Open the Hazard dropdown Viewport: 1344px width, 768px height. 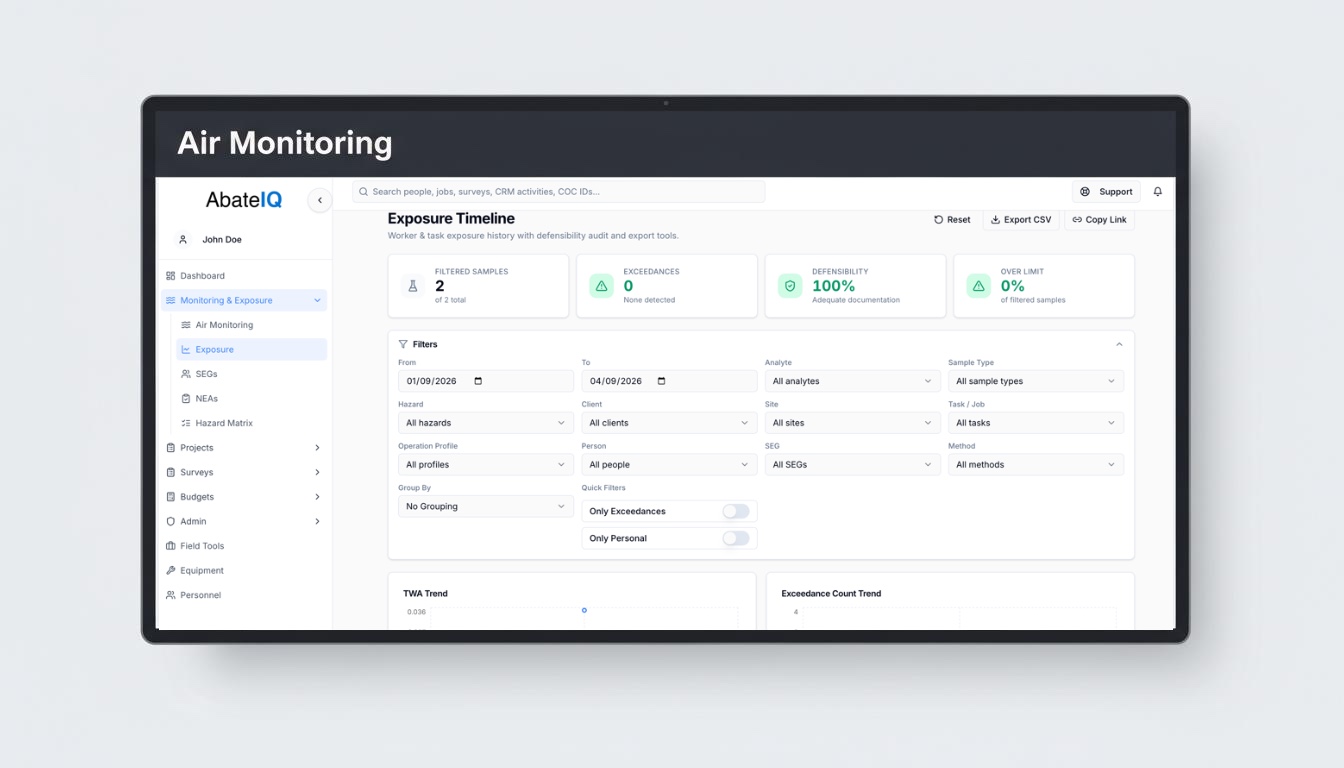(x=486, y=423)
